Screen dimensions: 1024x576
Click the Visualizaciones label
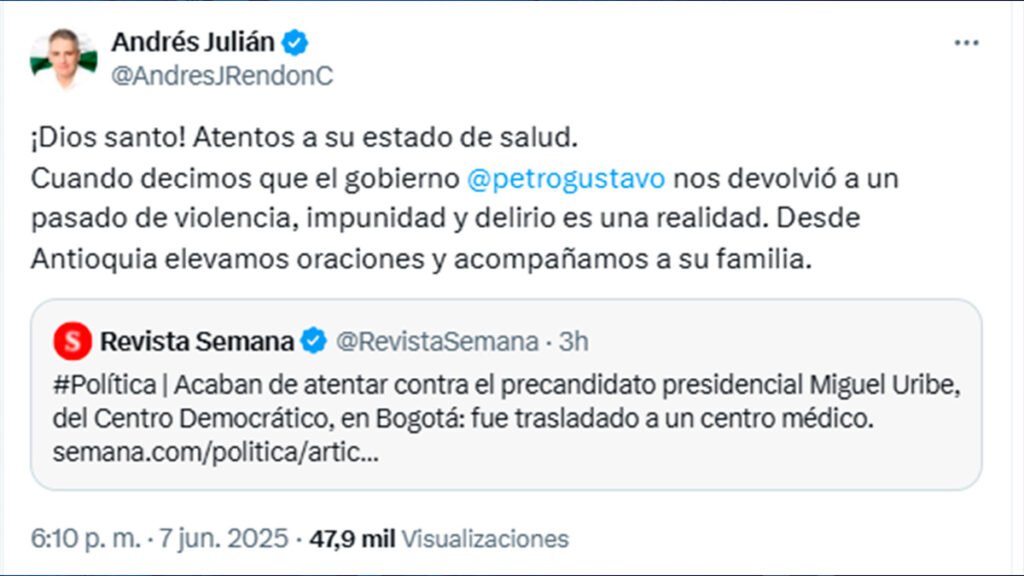(x=485, y=539)
